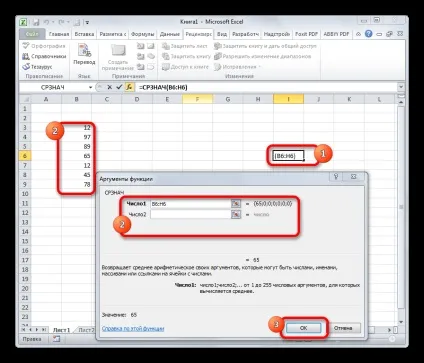
Task: Click the fx Insert Function icon
Action: pyautogui.click(x=129, y=87)
